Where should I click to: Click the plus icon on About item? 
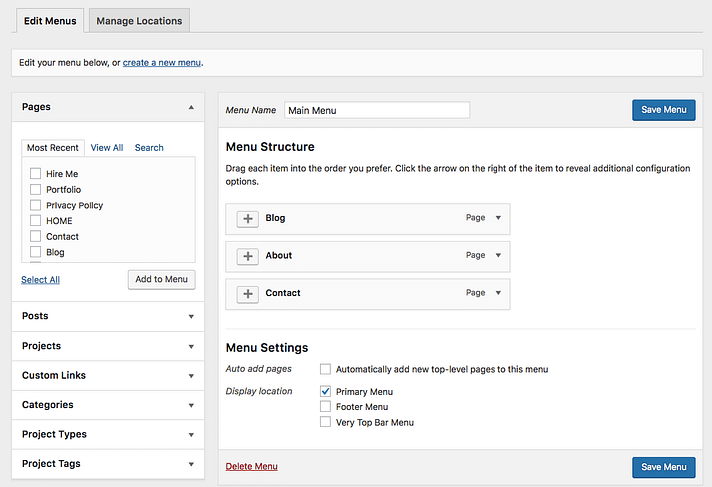247,256
